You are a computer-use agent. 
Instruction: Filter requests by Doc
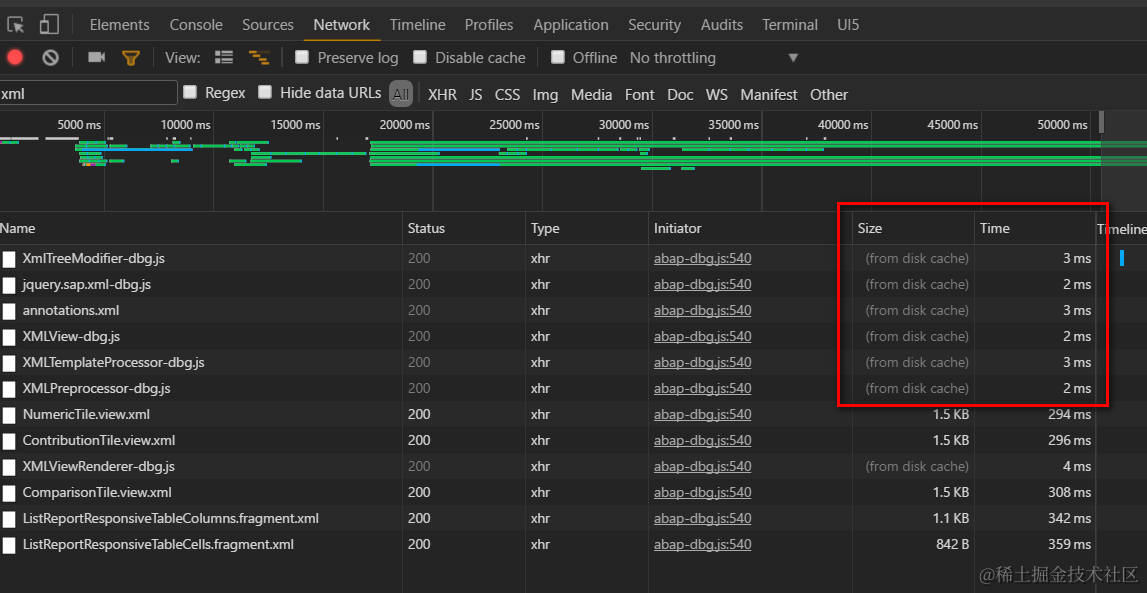[680, 94]
